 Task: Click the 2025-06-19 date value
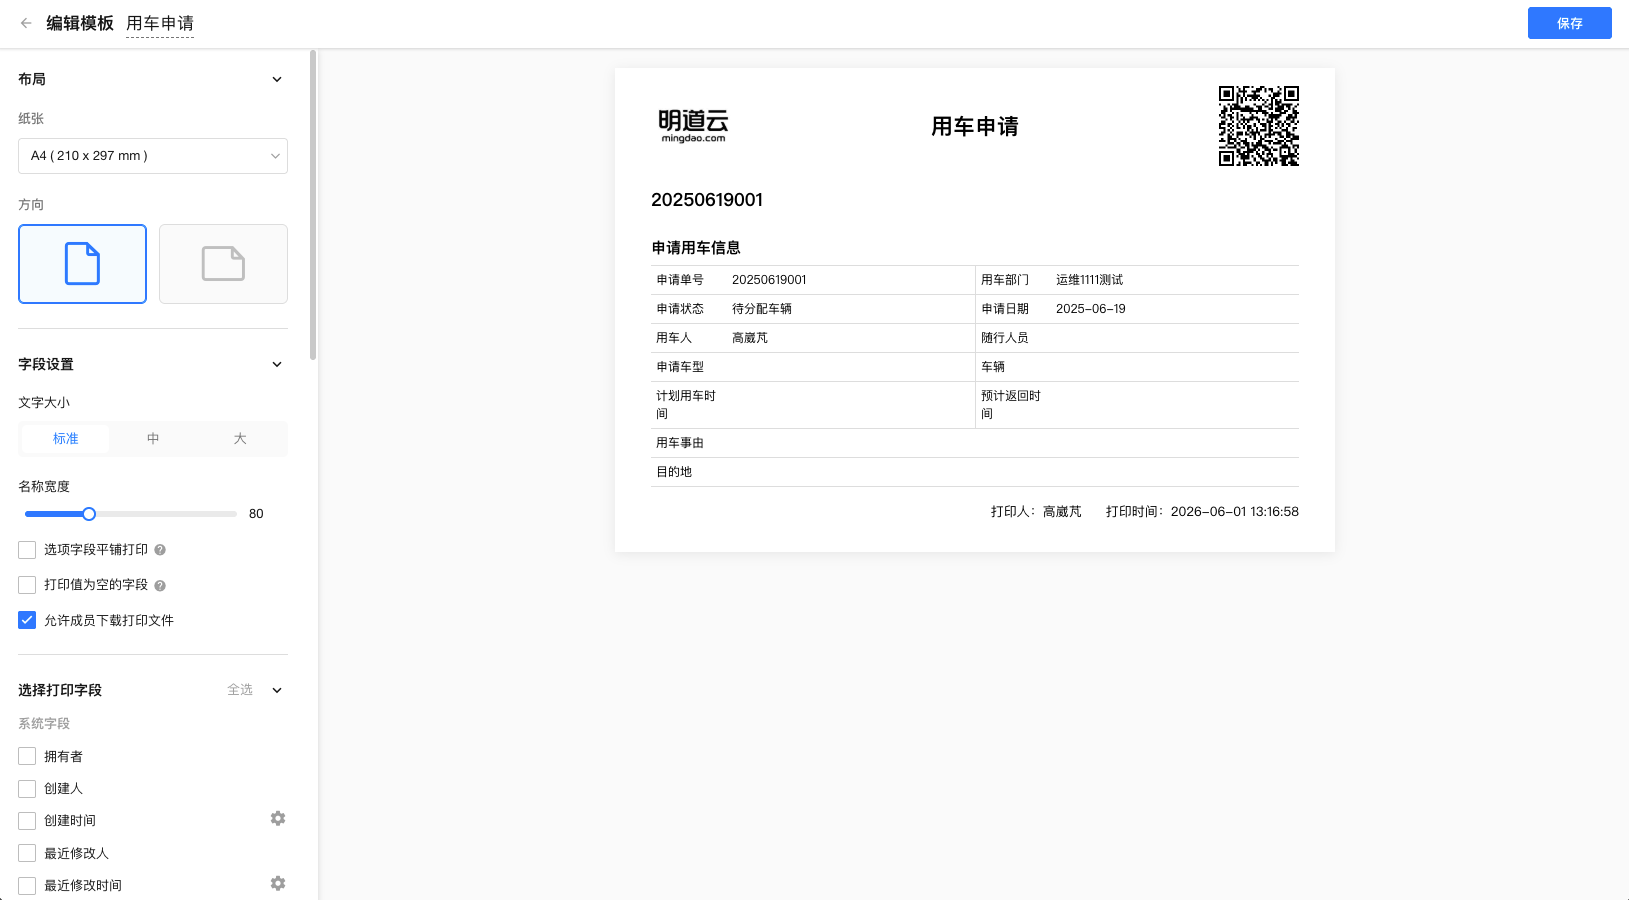(x=1091, y=309)
